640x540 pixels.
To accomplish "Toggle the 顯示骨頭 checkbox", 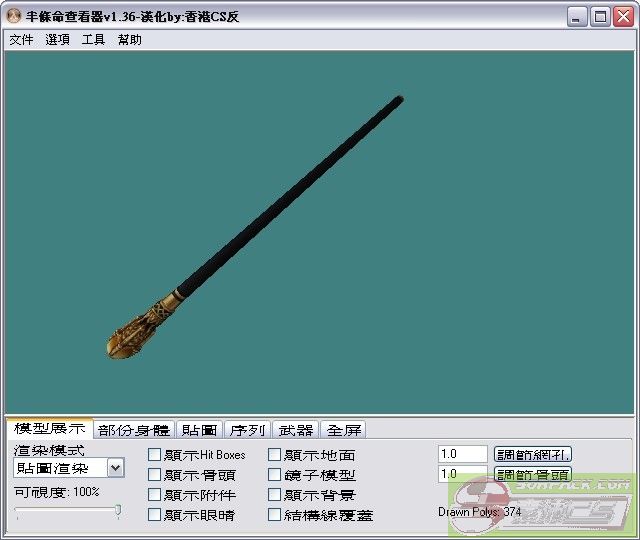I will coord(154,475).
